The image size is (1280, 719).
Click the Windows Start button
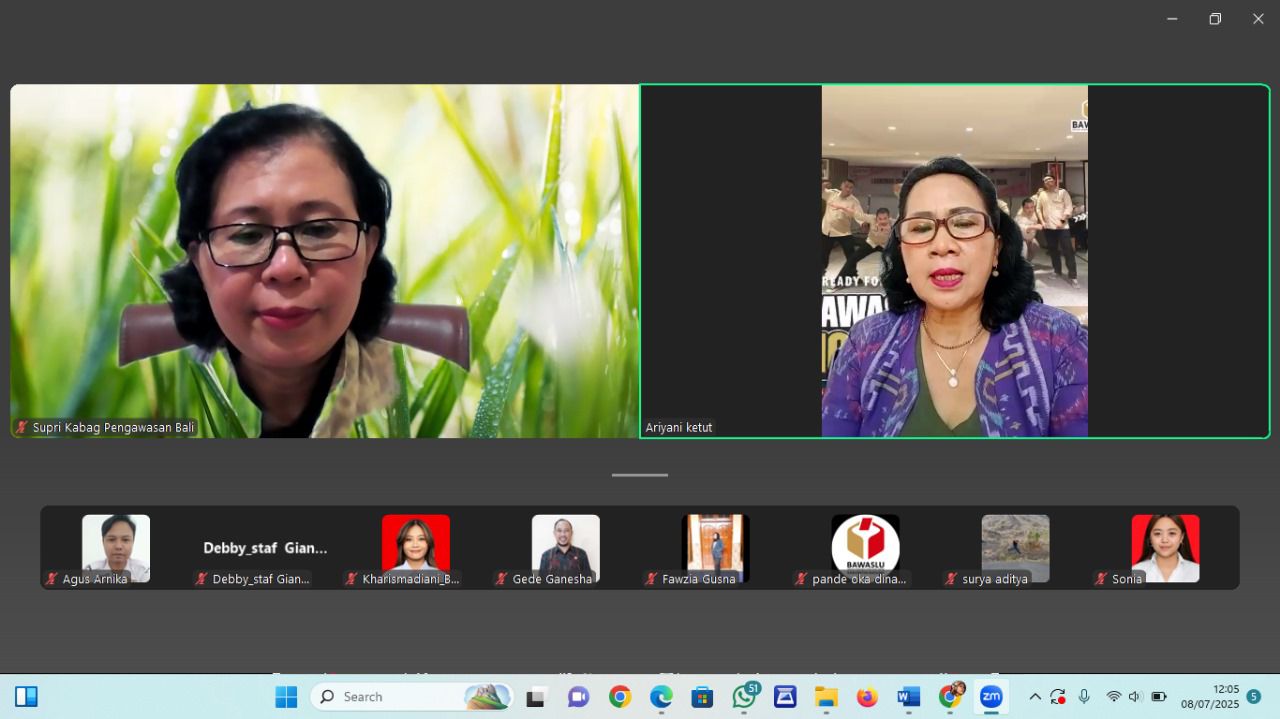286,697
